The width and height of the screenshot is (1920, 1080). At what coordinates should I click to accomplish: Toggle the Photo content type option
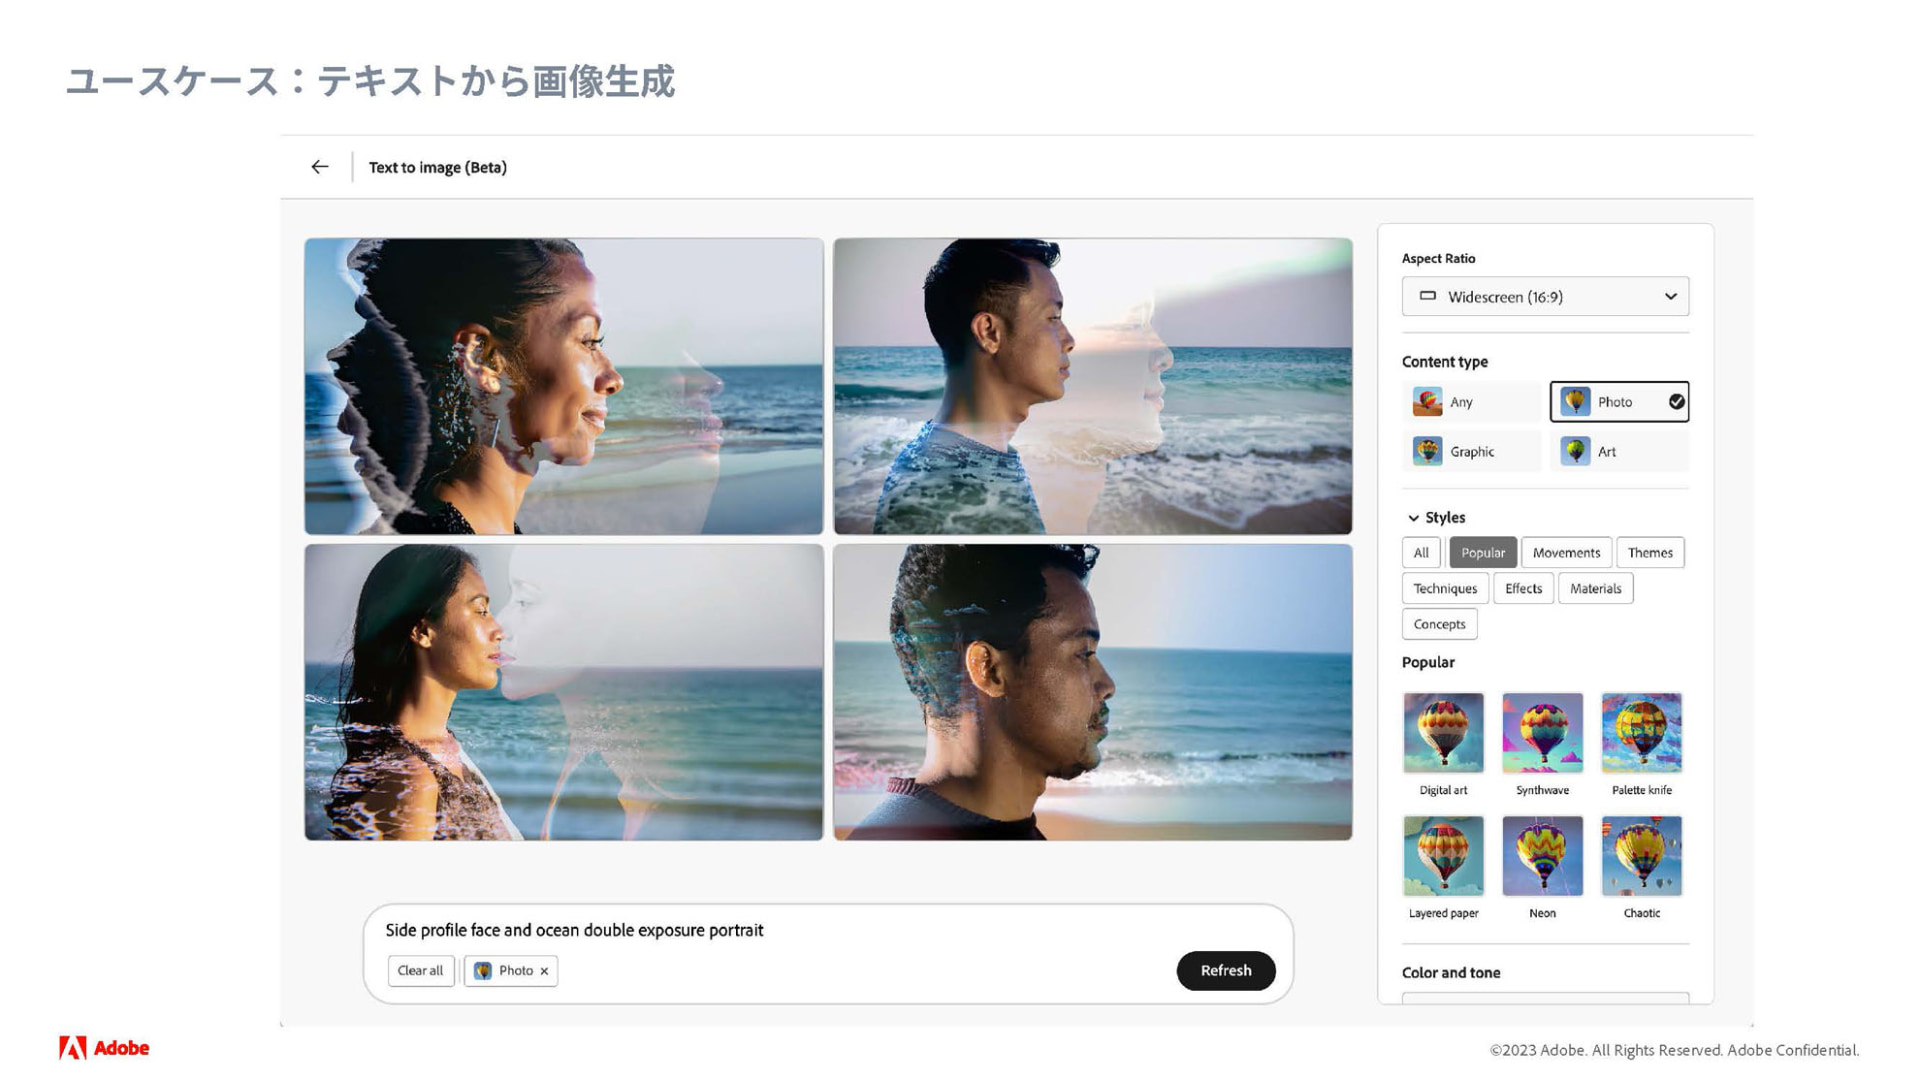(x=1618, y=402)
